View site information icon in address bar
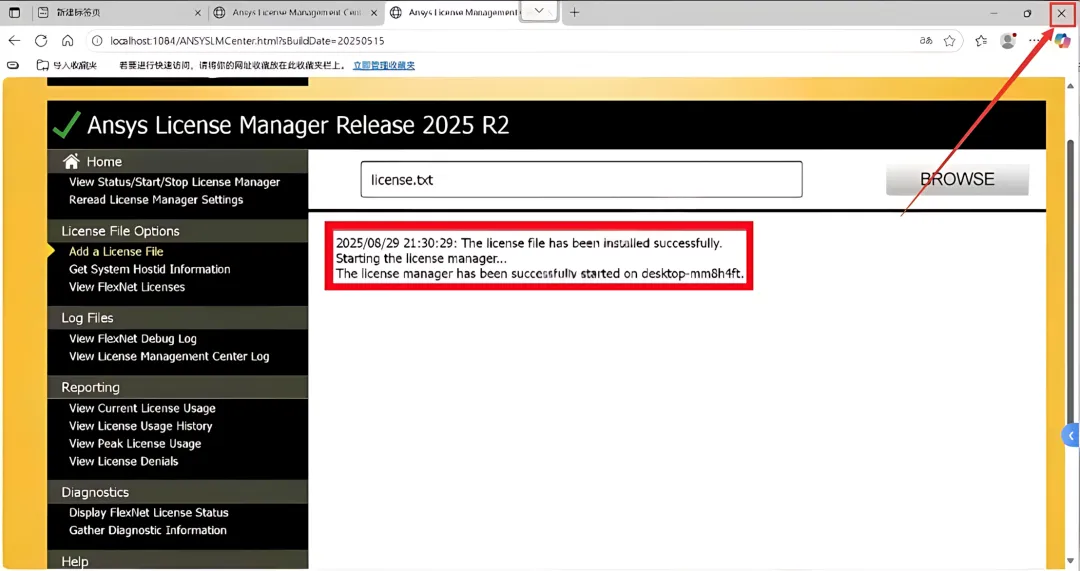The image size is (1080, 571). tap(97, 41)
